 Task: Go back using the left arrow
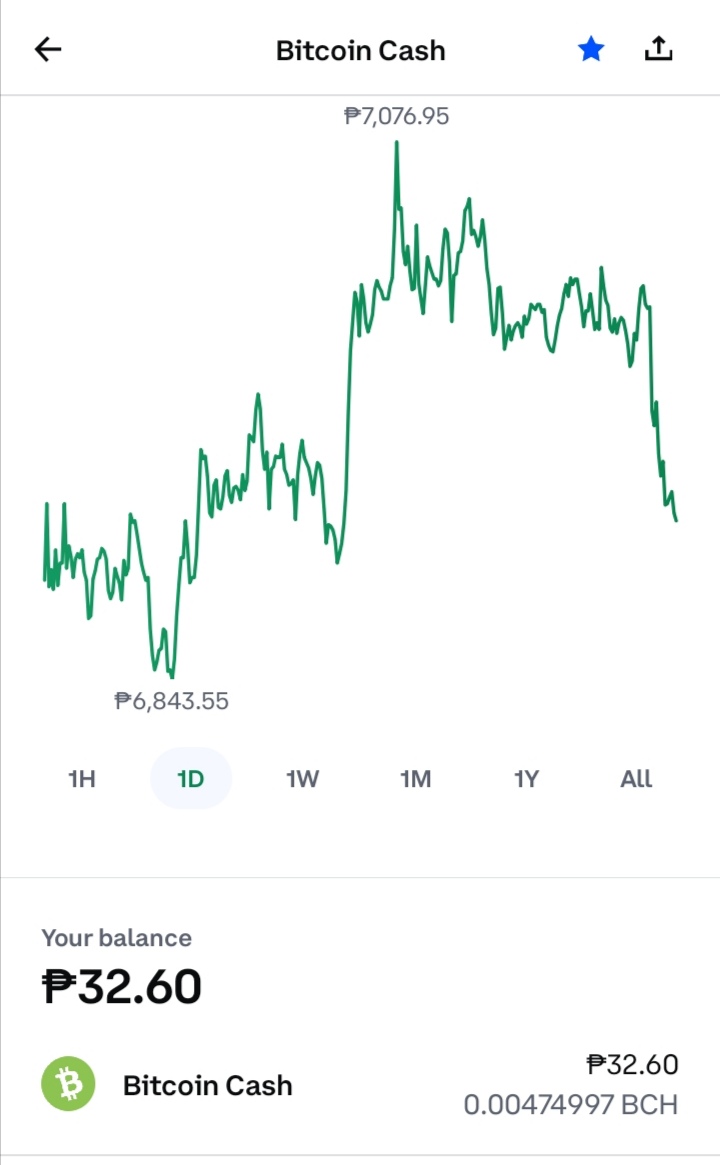pyautogui.click(x=48, y=50)
